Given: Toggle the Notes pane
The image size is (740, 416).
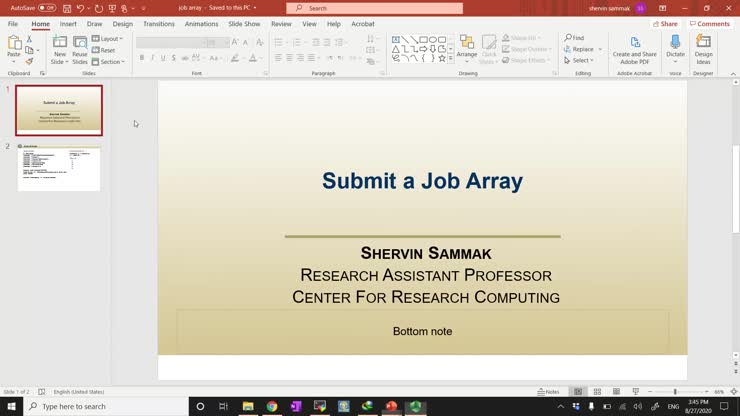Looking at the screenshot, I should (548, 392).
